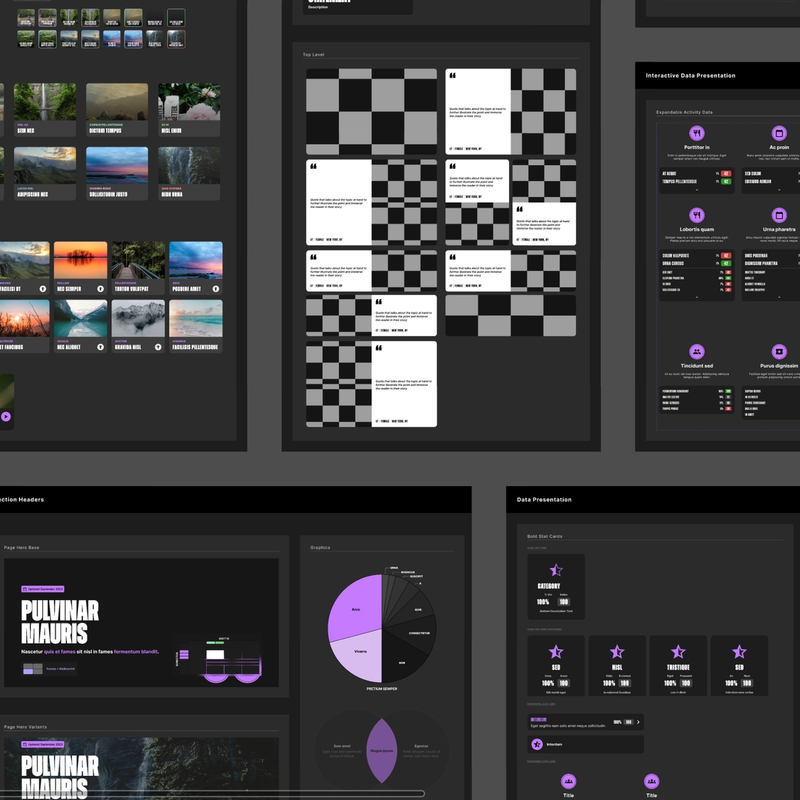Viewport: 800px width, 800px height.
Task: Follow the "quis et fames" purple link
Action: [x=59, y=652]
